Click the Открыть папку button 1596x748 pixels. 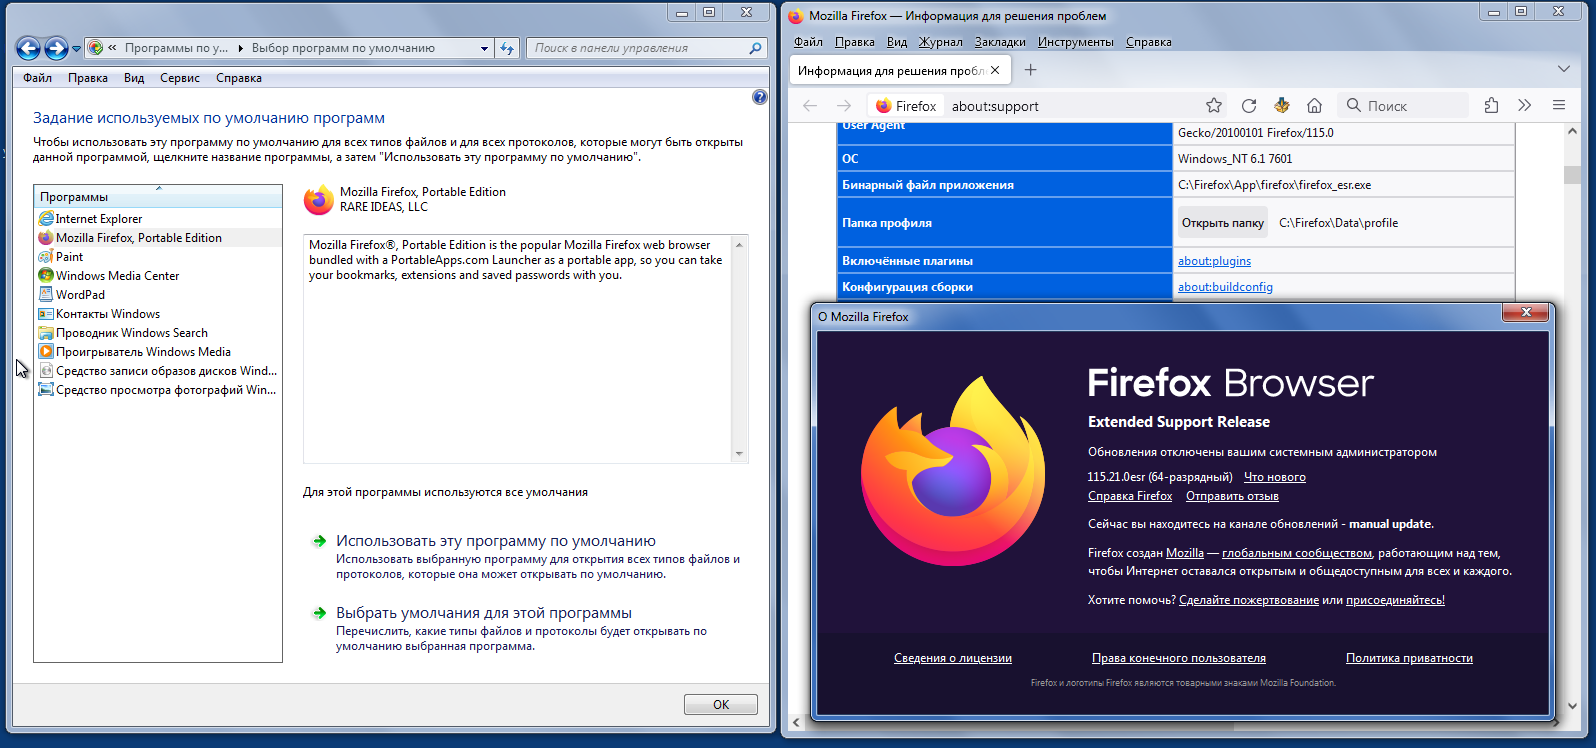coord(1223,223)
